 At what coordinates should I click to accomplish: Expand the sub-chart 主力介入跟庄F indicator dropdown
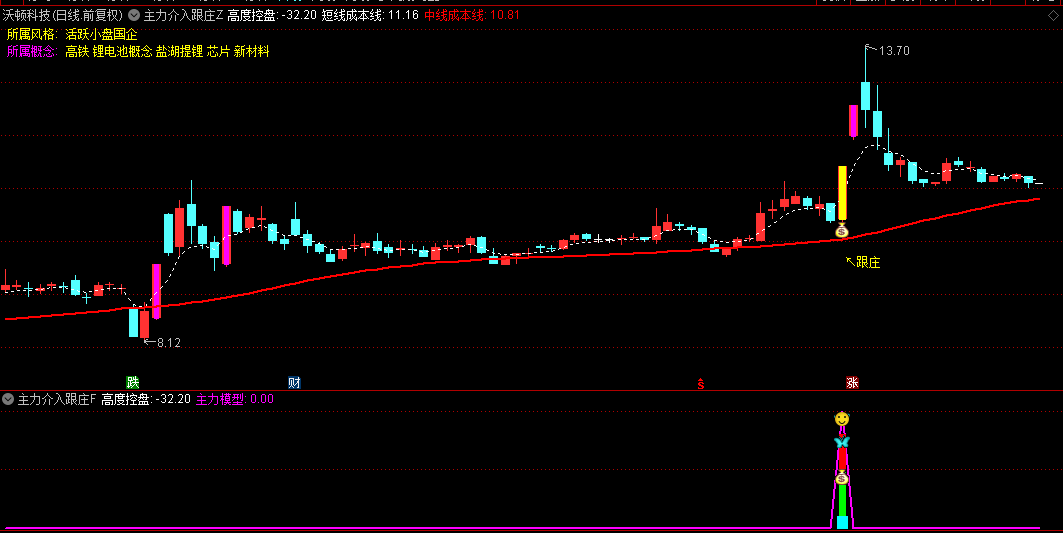[8, 399]
